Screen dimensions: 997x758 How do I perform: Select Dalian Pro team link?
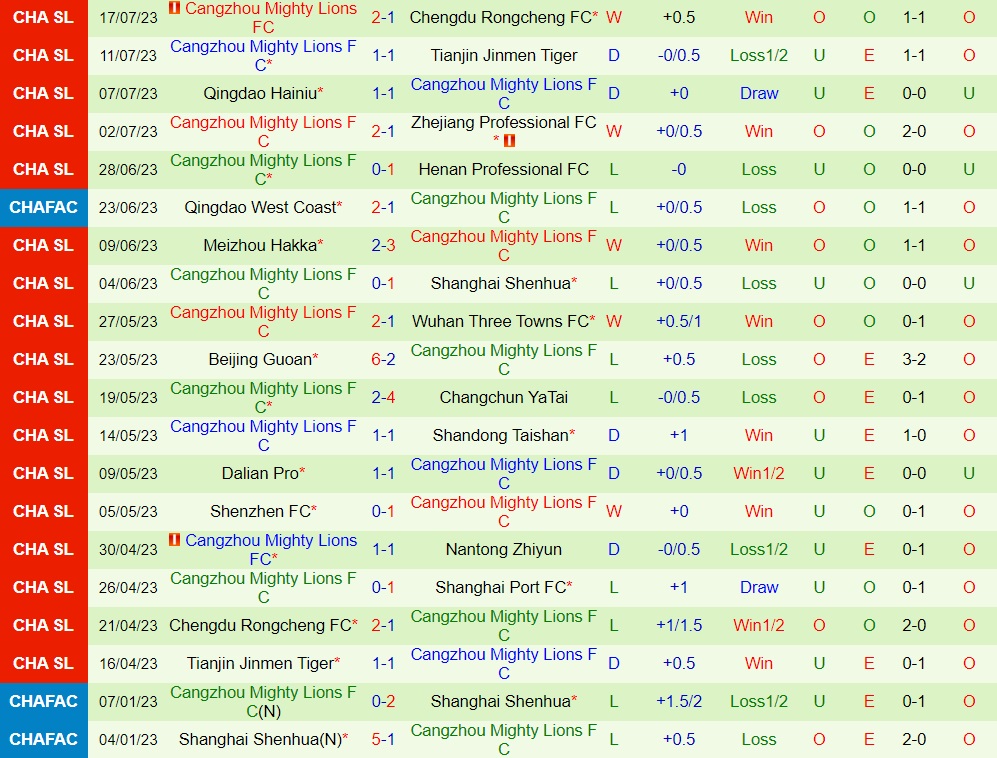click(260, 473)
